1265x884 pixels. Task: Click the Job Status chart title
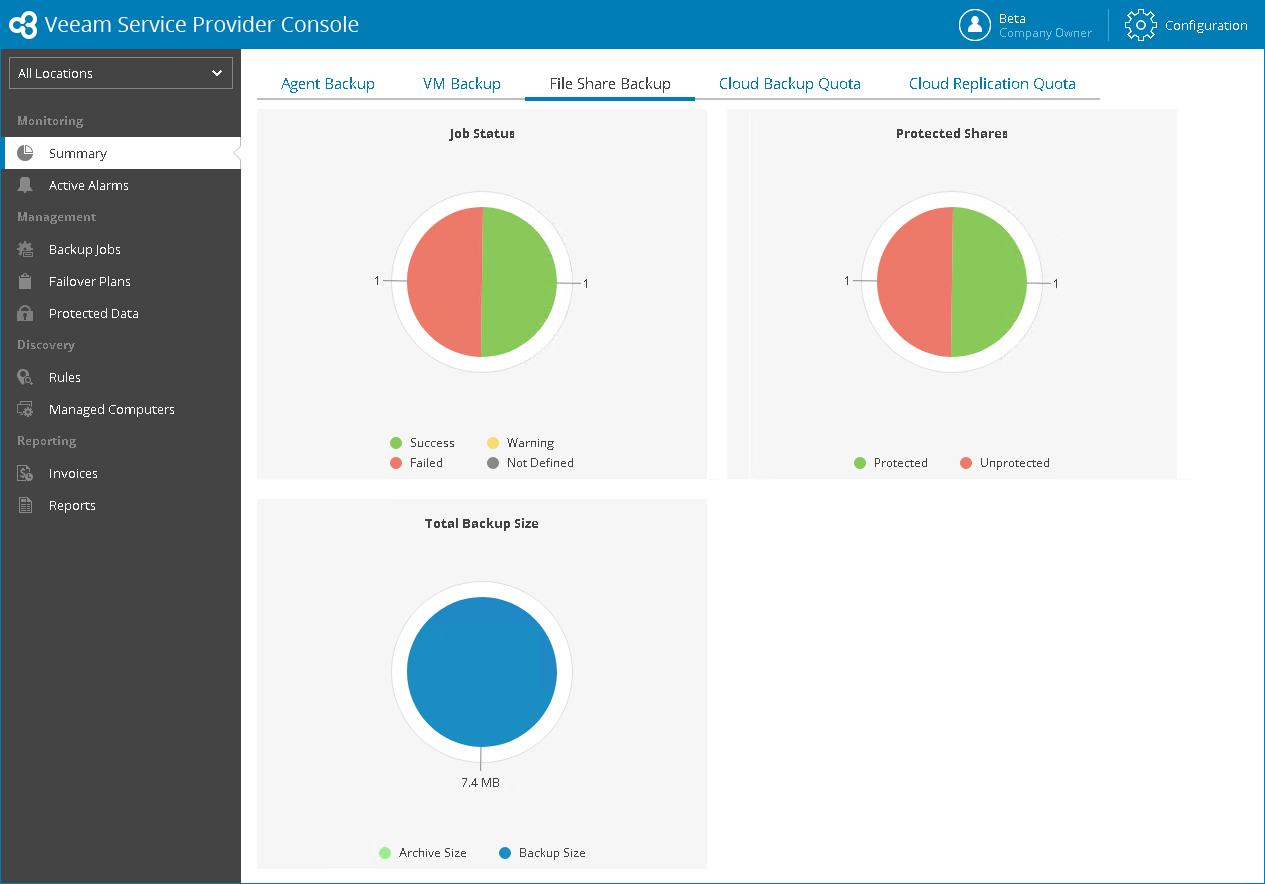pos(482,133)
